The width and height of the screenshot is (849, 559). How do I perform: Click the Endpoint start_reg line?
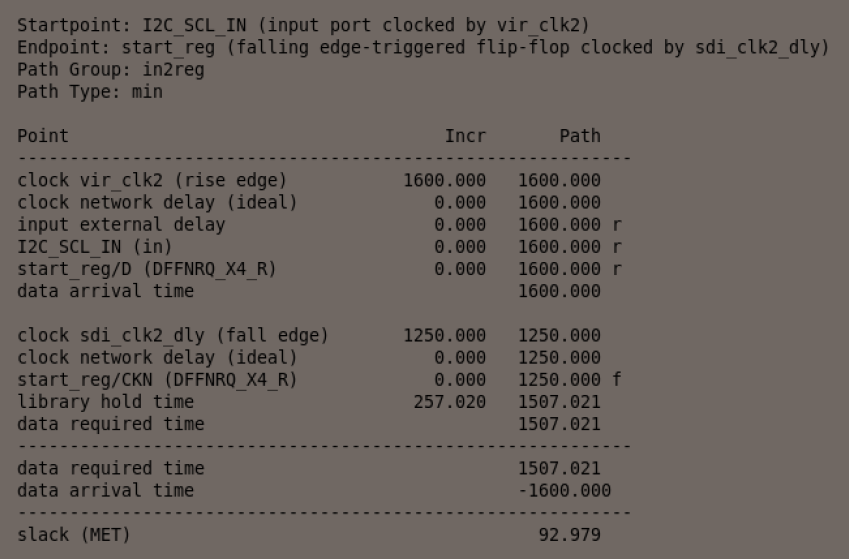(422, 47)
